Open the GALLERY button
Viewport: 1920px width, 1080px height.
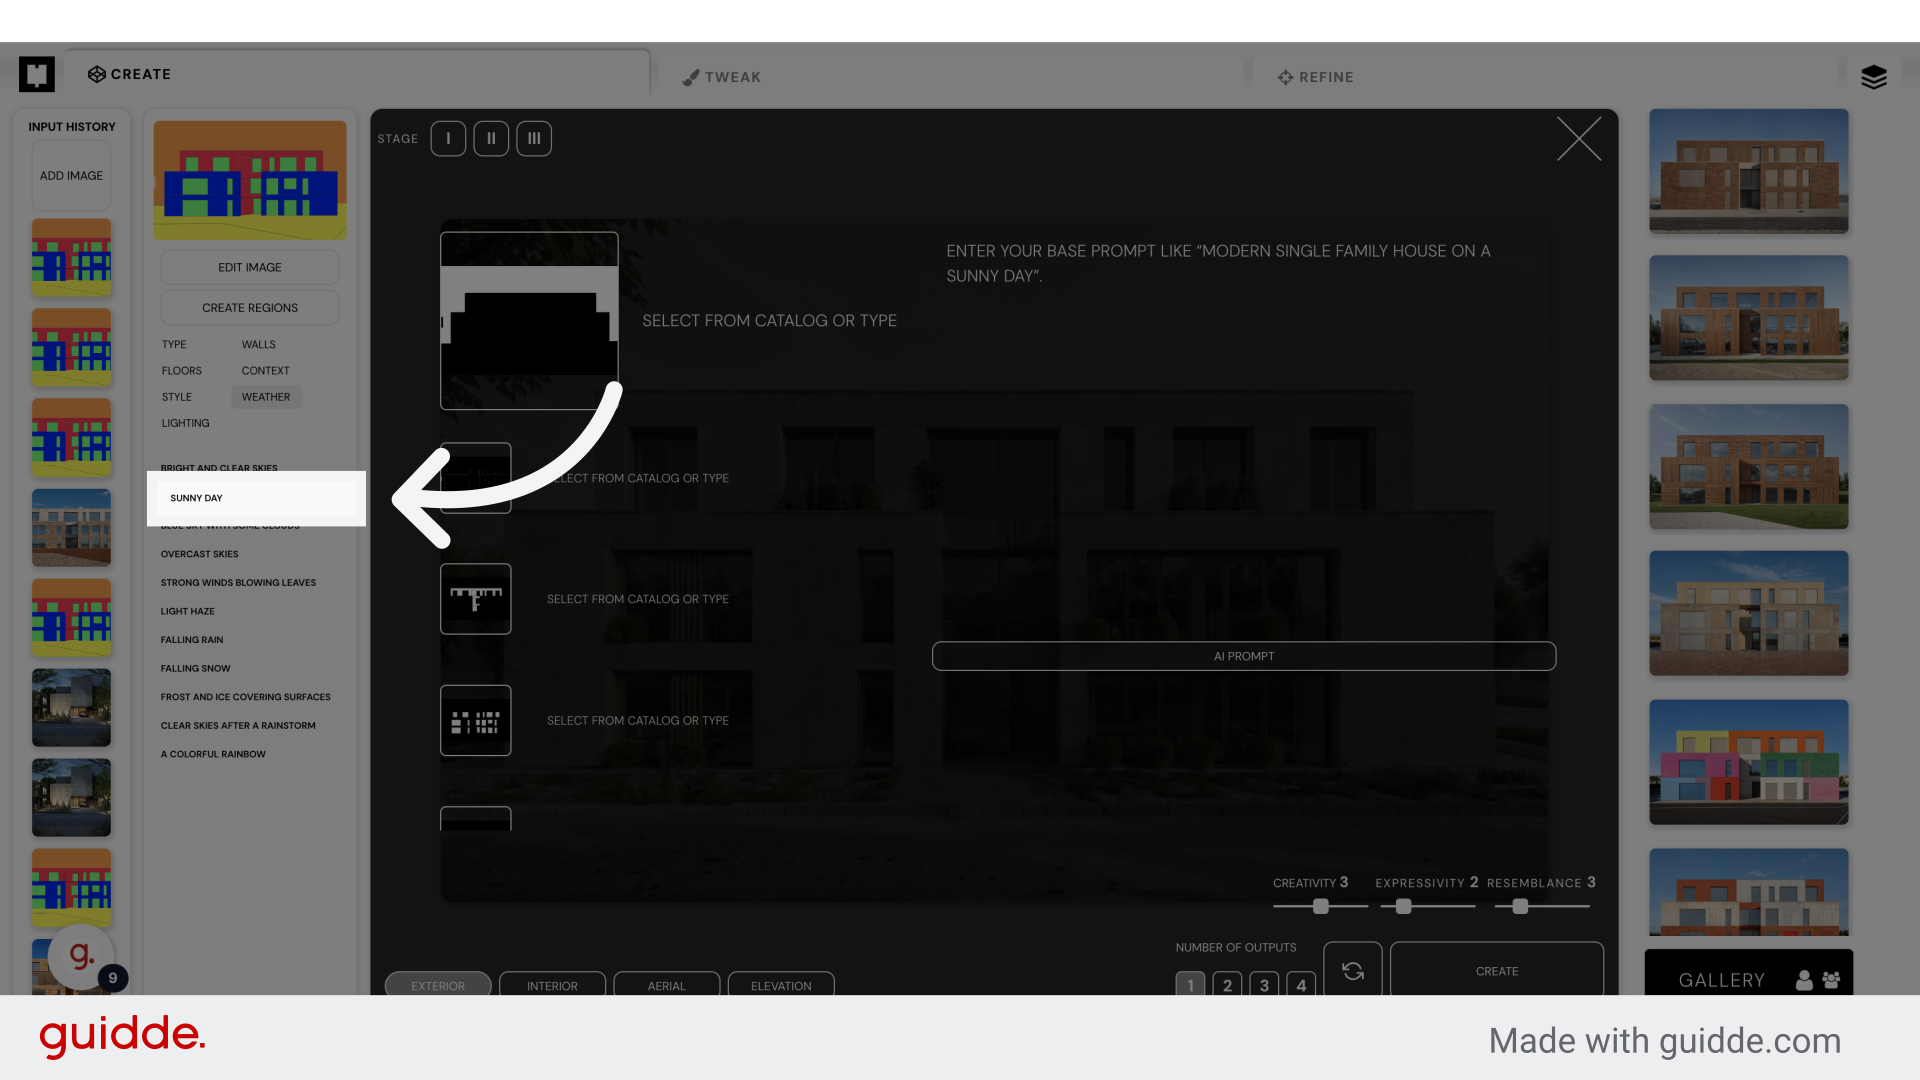tap(1721, 980)
